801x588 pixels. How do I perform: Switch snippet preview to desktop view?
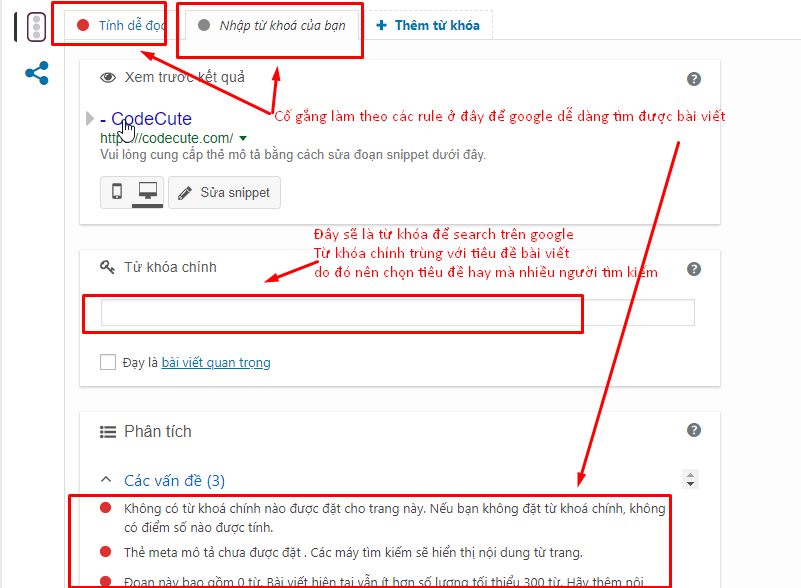point(148,192)
